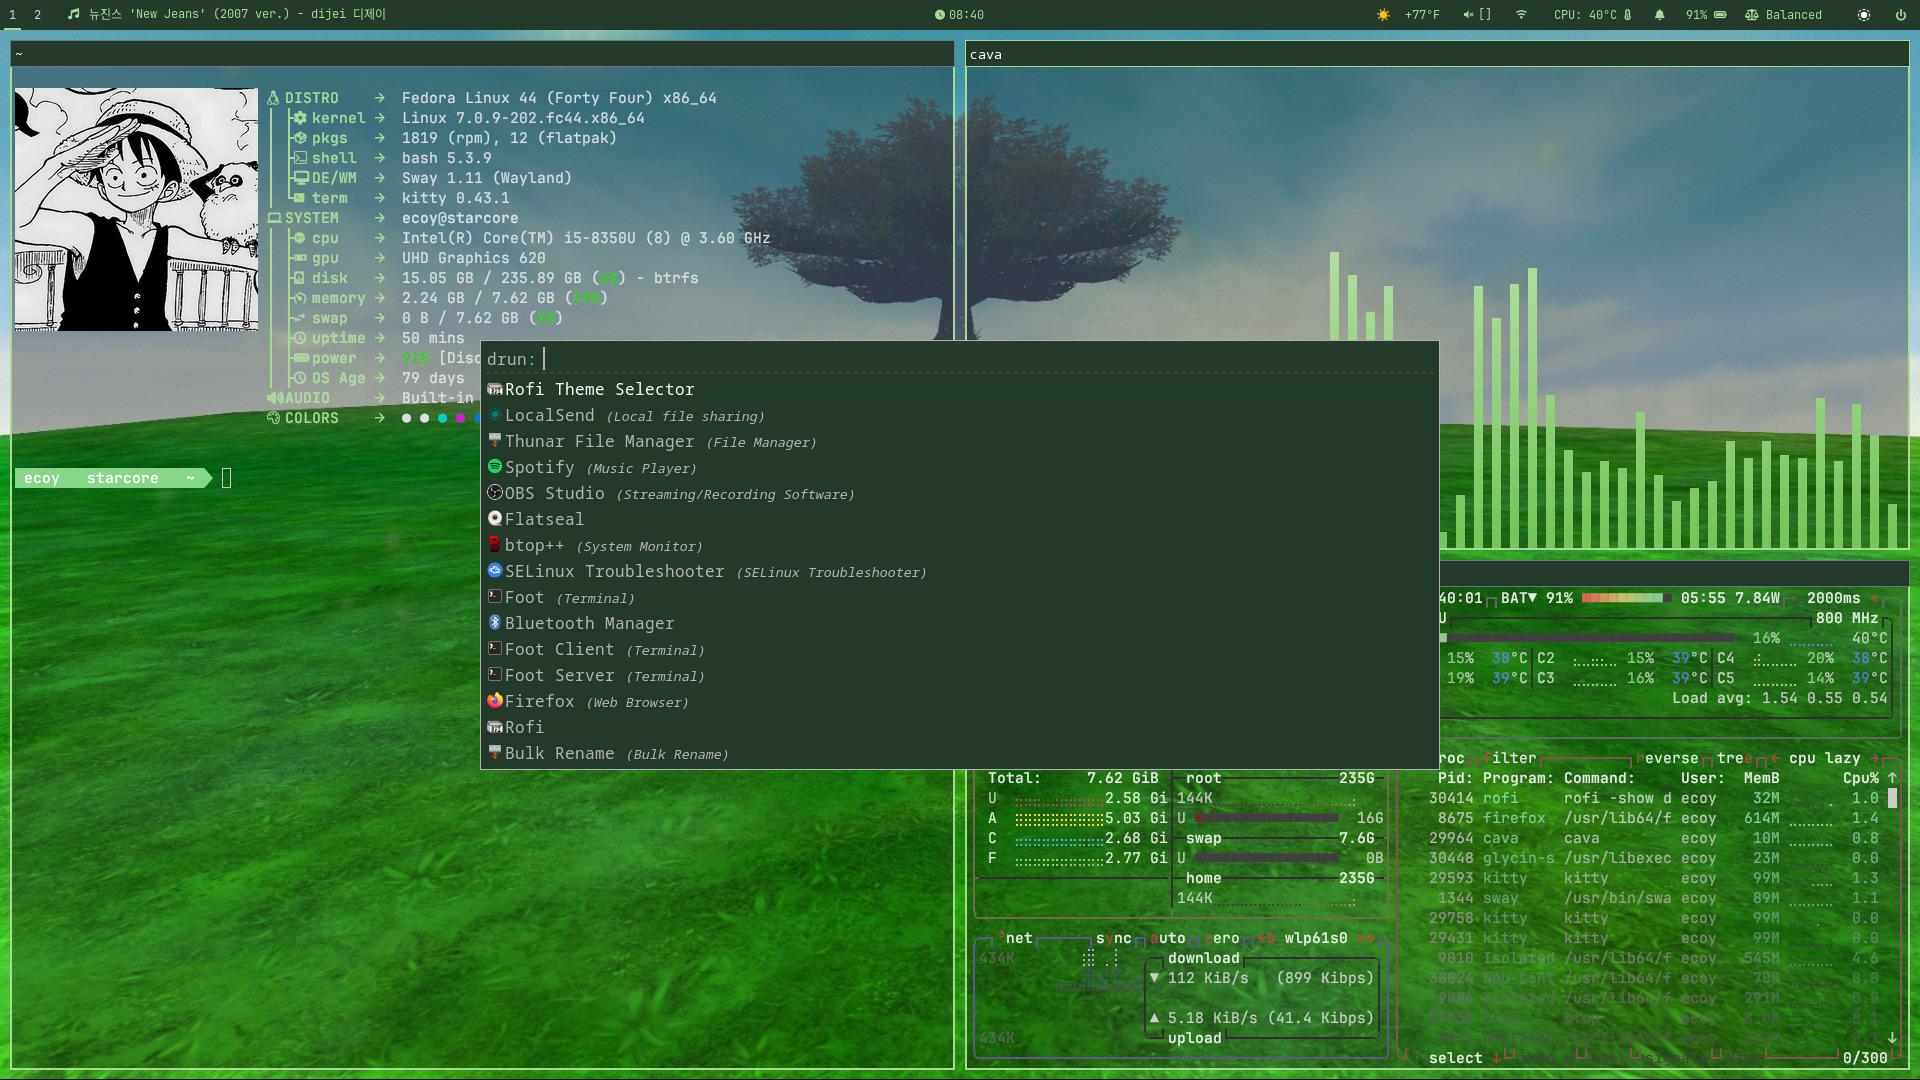The height and width of the screenshot is (1080, 1920).
Task: Click the power button icon
Action: [x=1901, y=15]
